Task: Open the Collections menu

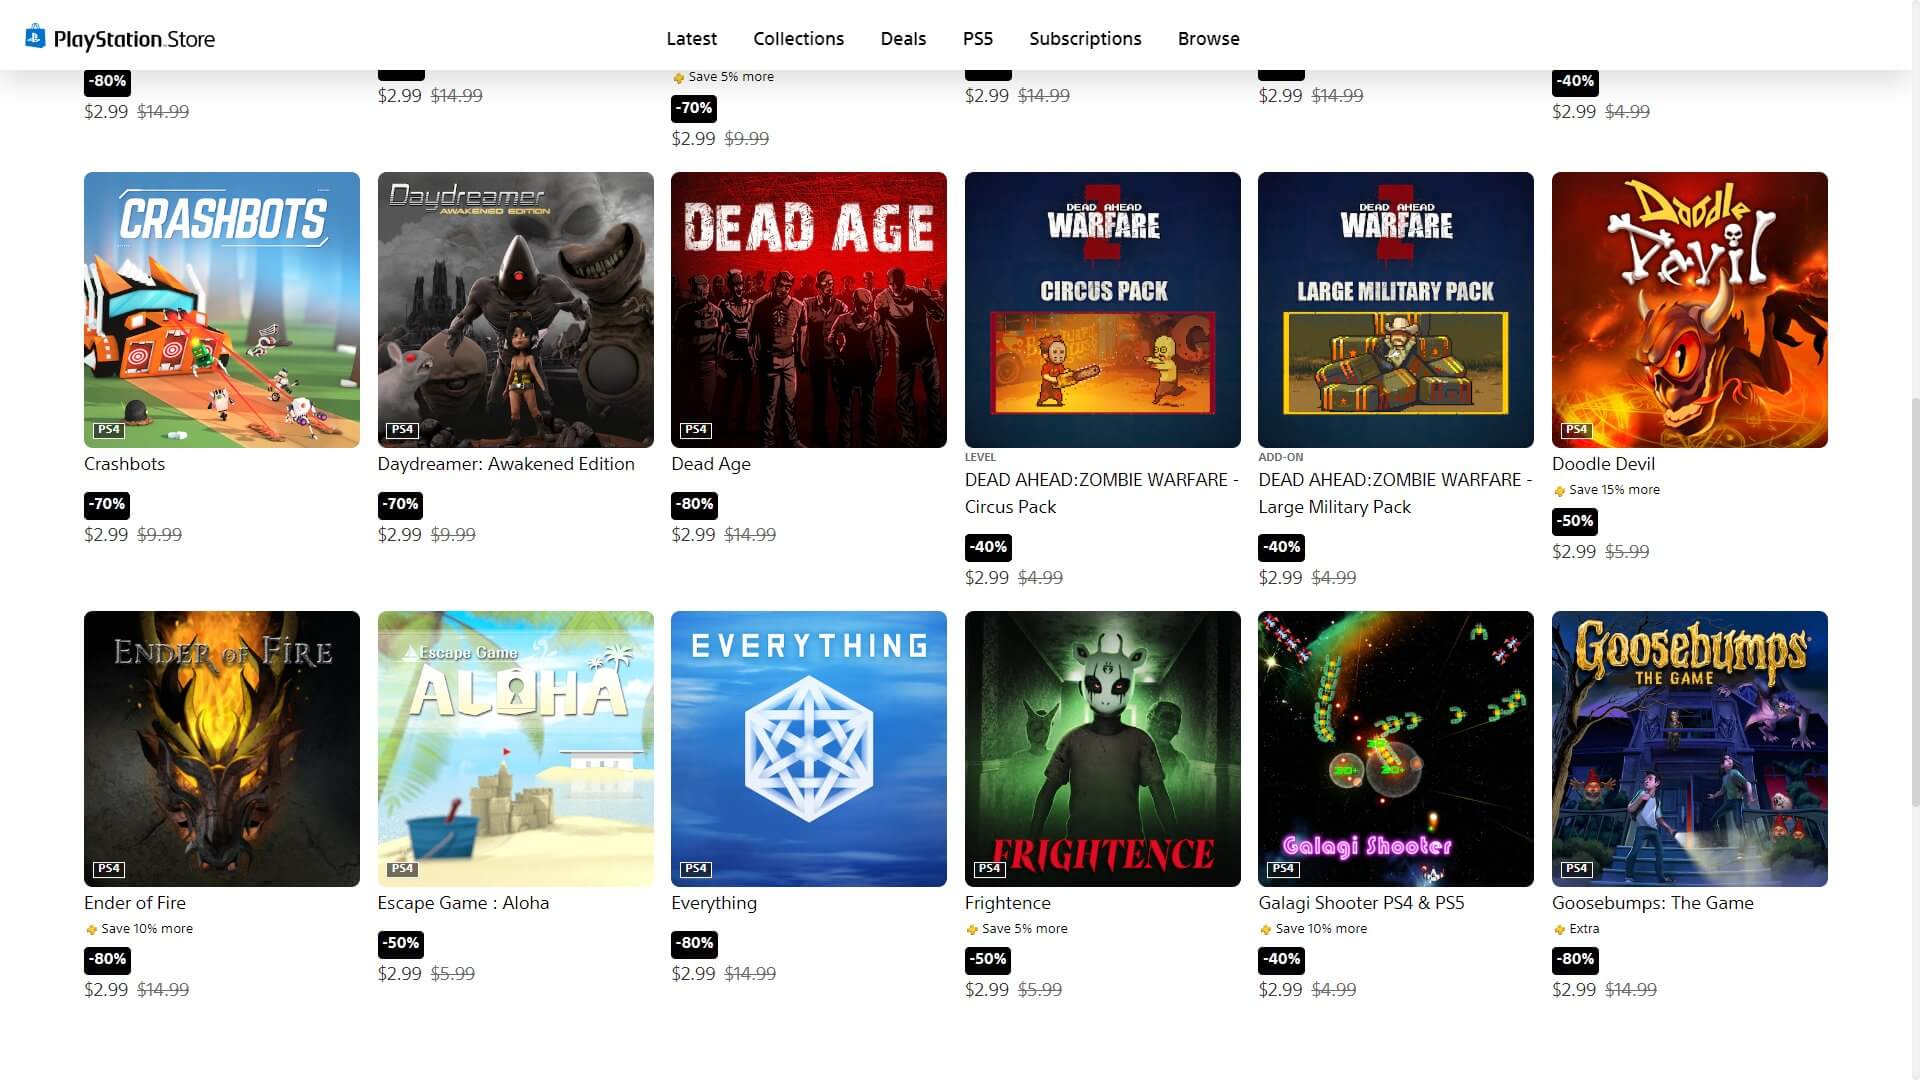Action: pos(798,38)
